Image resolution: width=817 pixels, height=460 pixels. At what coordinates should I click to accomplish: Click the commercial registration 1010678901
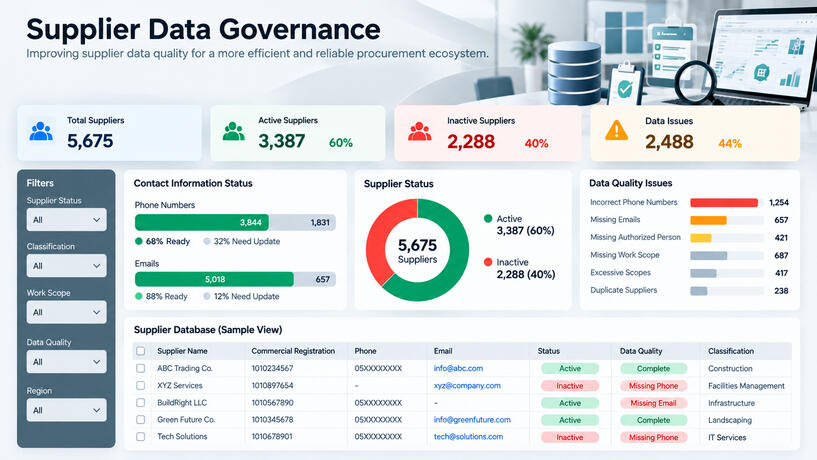point(272,437)
